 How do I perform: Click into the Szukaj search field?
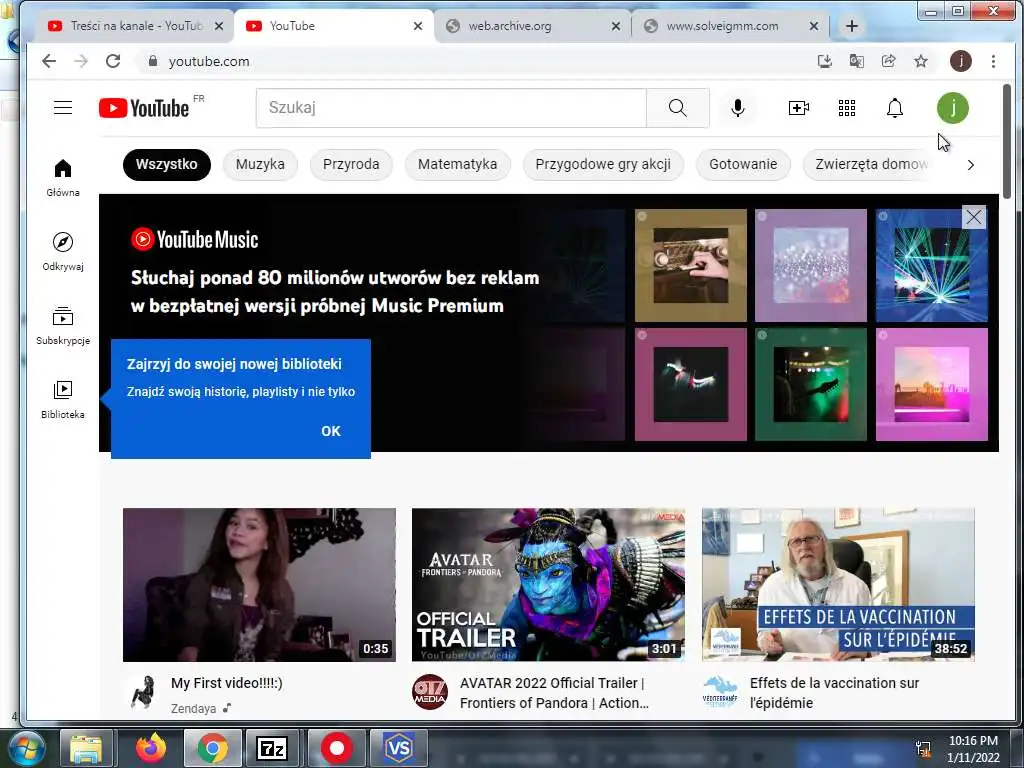coord(451,108)
